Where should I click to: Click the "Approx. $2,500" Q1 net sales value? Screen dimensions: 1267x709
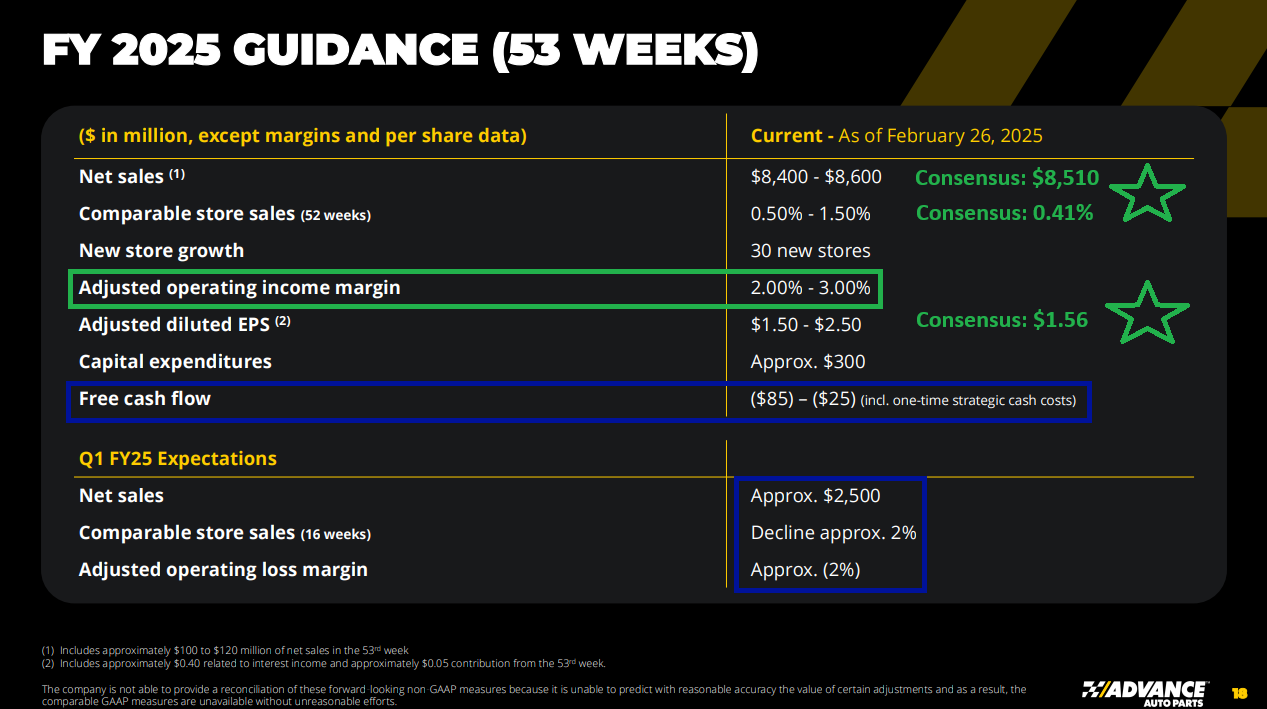pos(816,496)
